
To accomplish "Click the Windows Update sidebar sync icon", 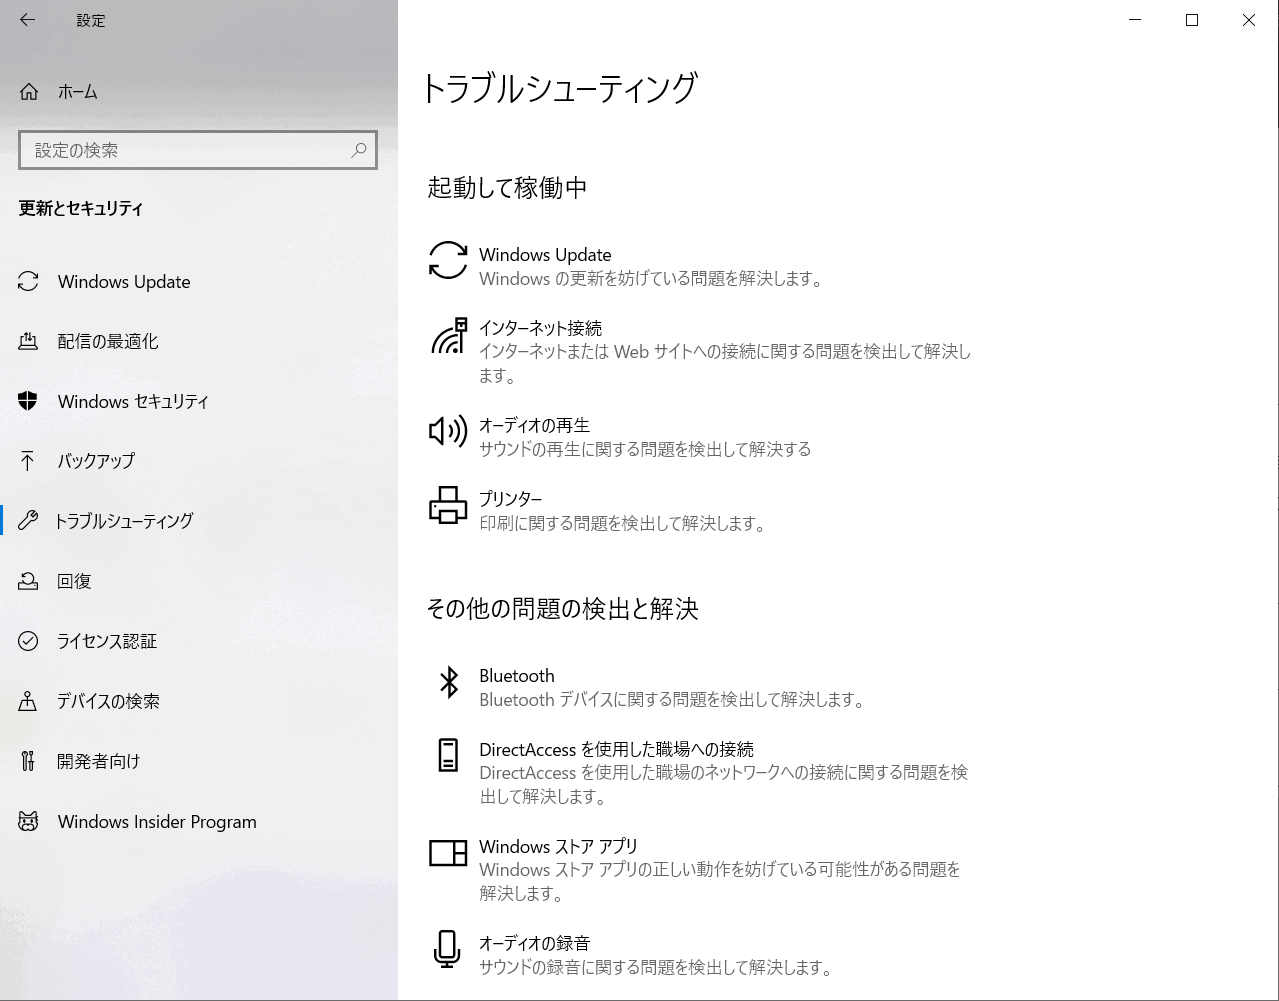I will point(28,282).
